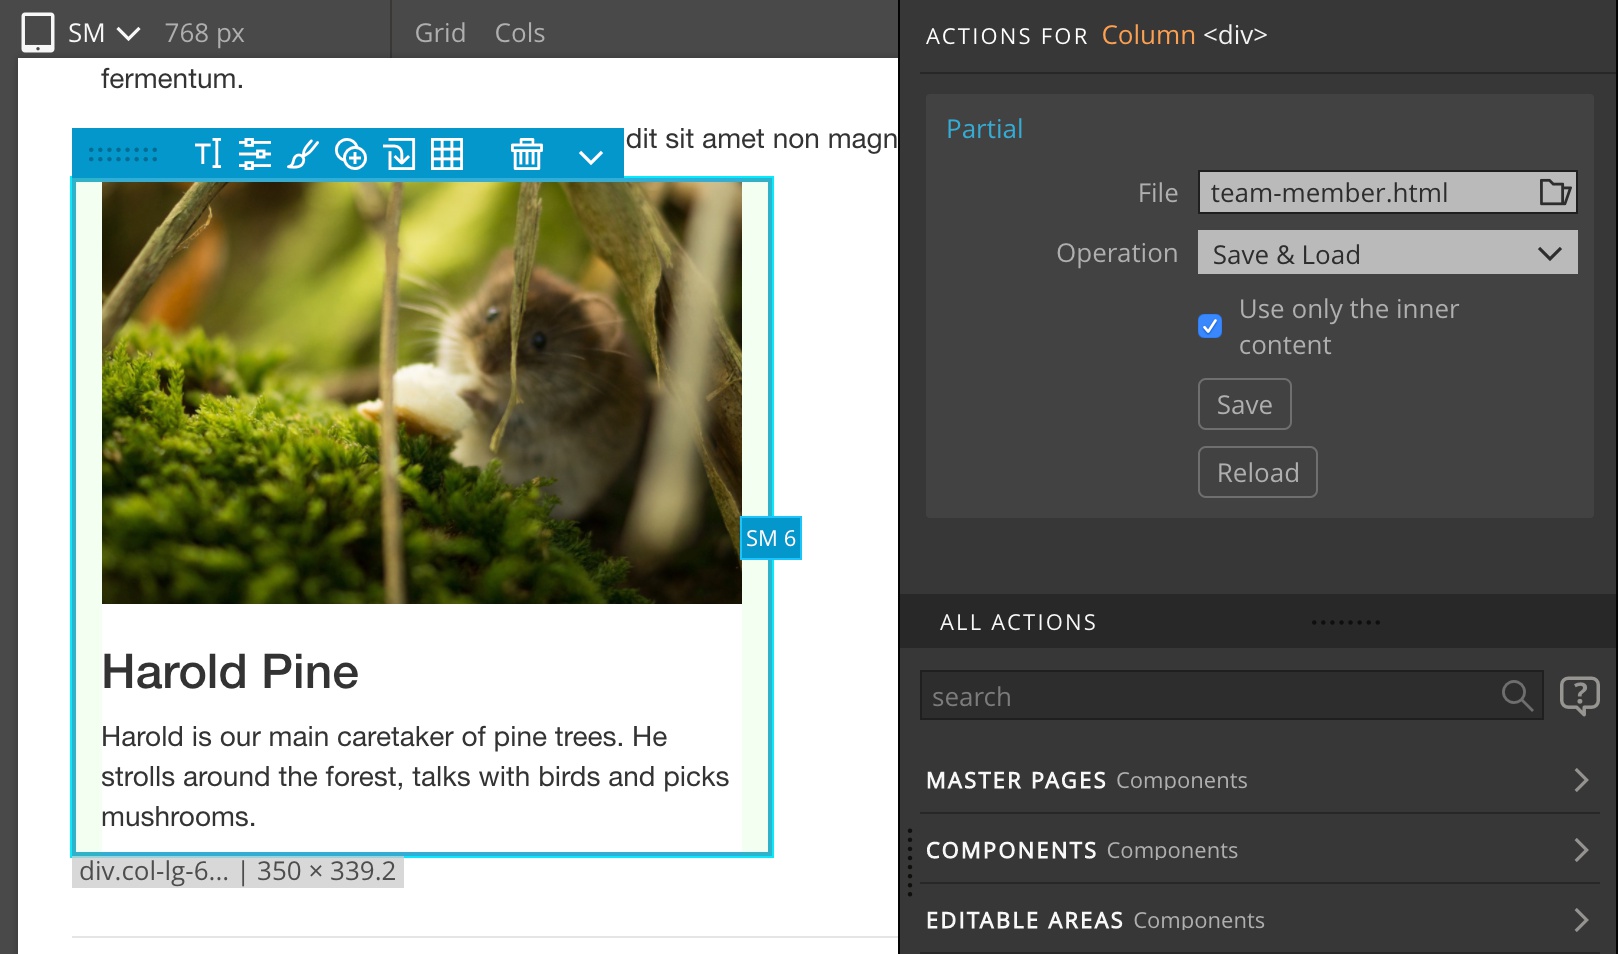Click the drag handle dots on element toolbar

pyautogui.click(x=123, y=154)
